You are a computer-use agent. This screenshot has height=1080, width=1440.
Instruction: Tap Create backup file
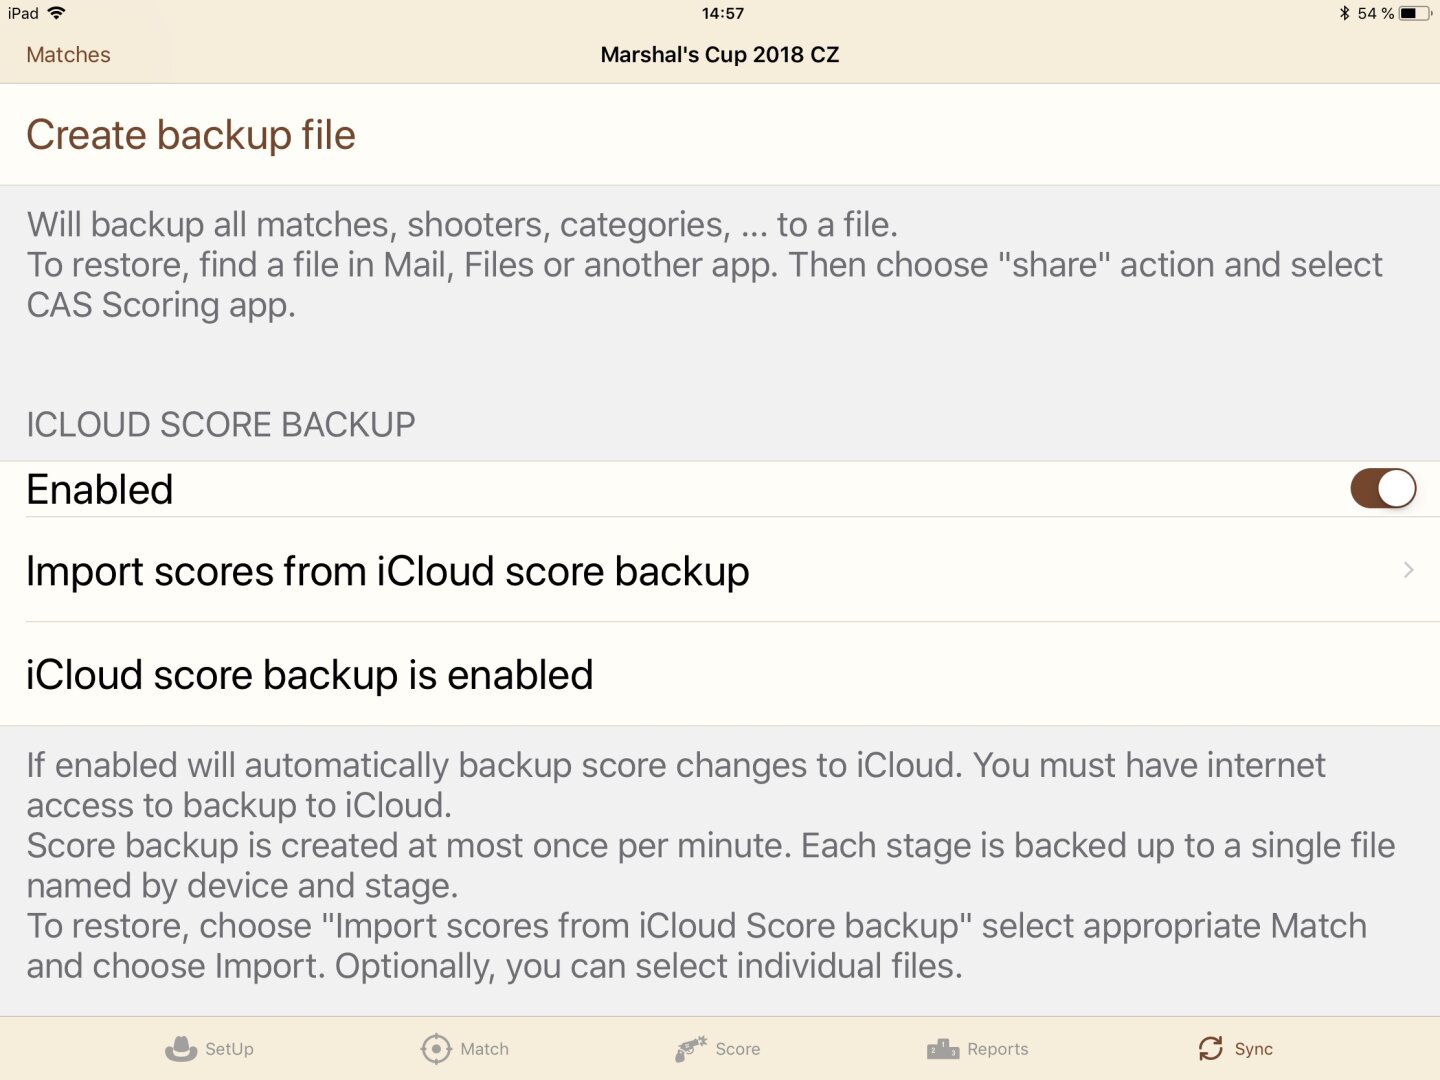click(x=720, y=135)
